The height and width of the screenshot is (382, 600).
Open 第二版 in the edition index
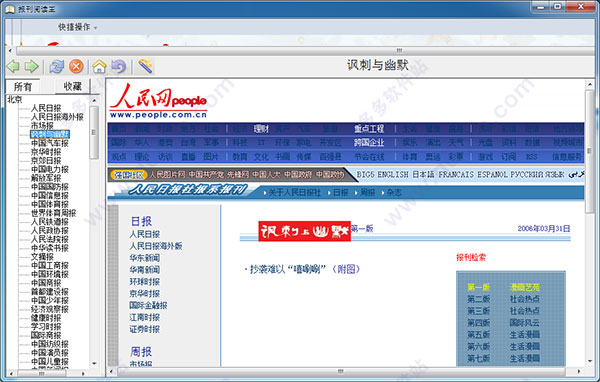[478, 299]
